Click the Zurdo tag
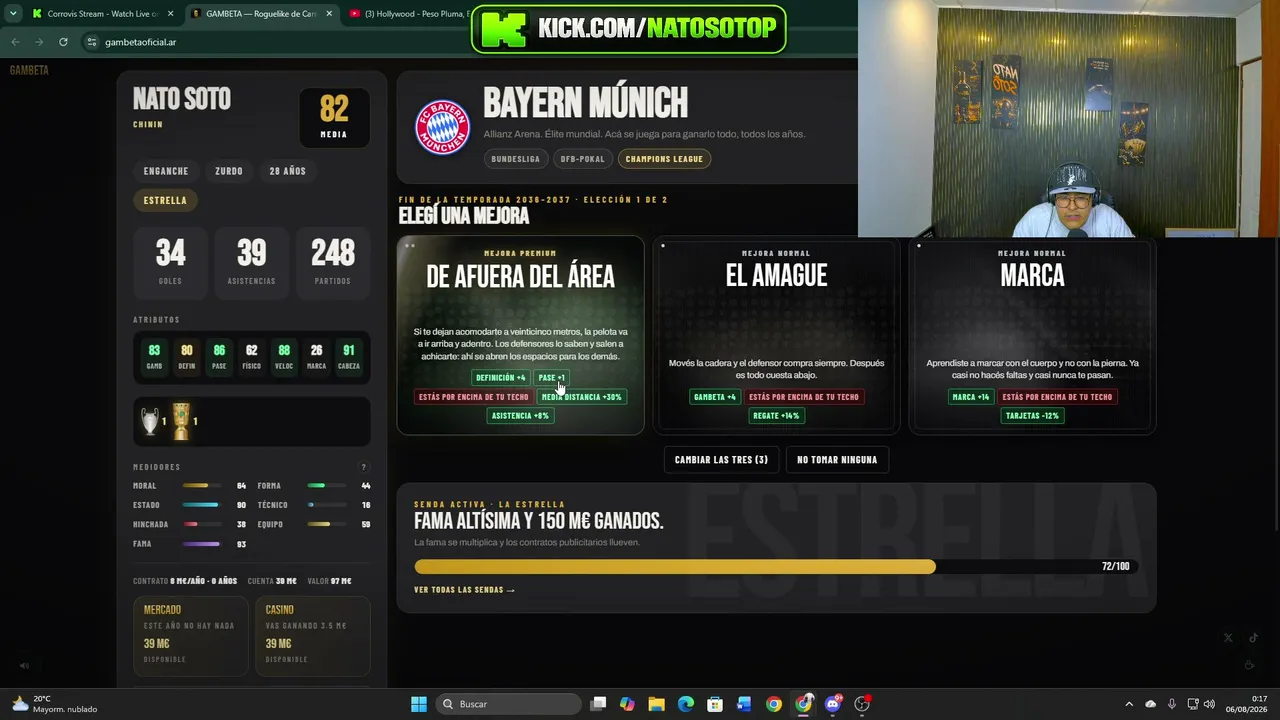 (x=229, y=171)
